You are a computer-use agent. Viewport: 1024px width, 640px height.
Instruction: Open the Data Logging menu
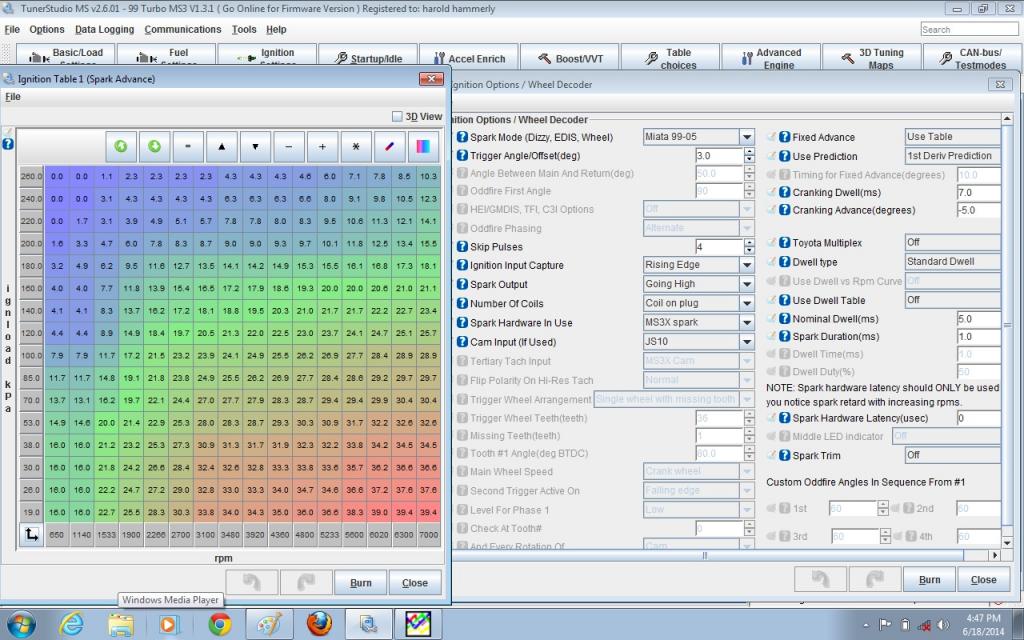click(x=104, y=30)
